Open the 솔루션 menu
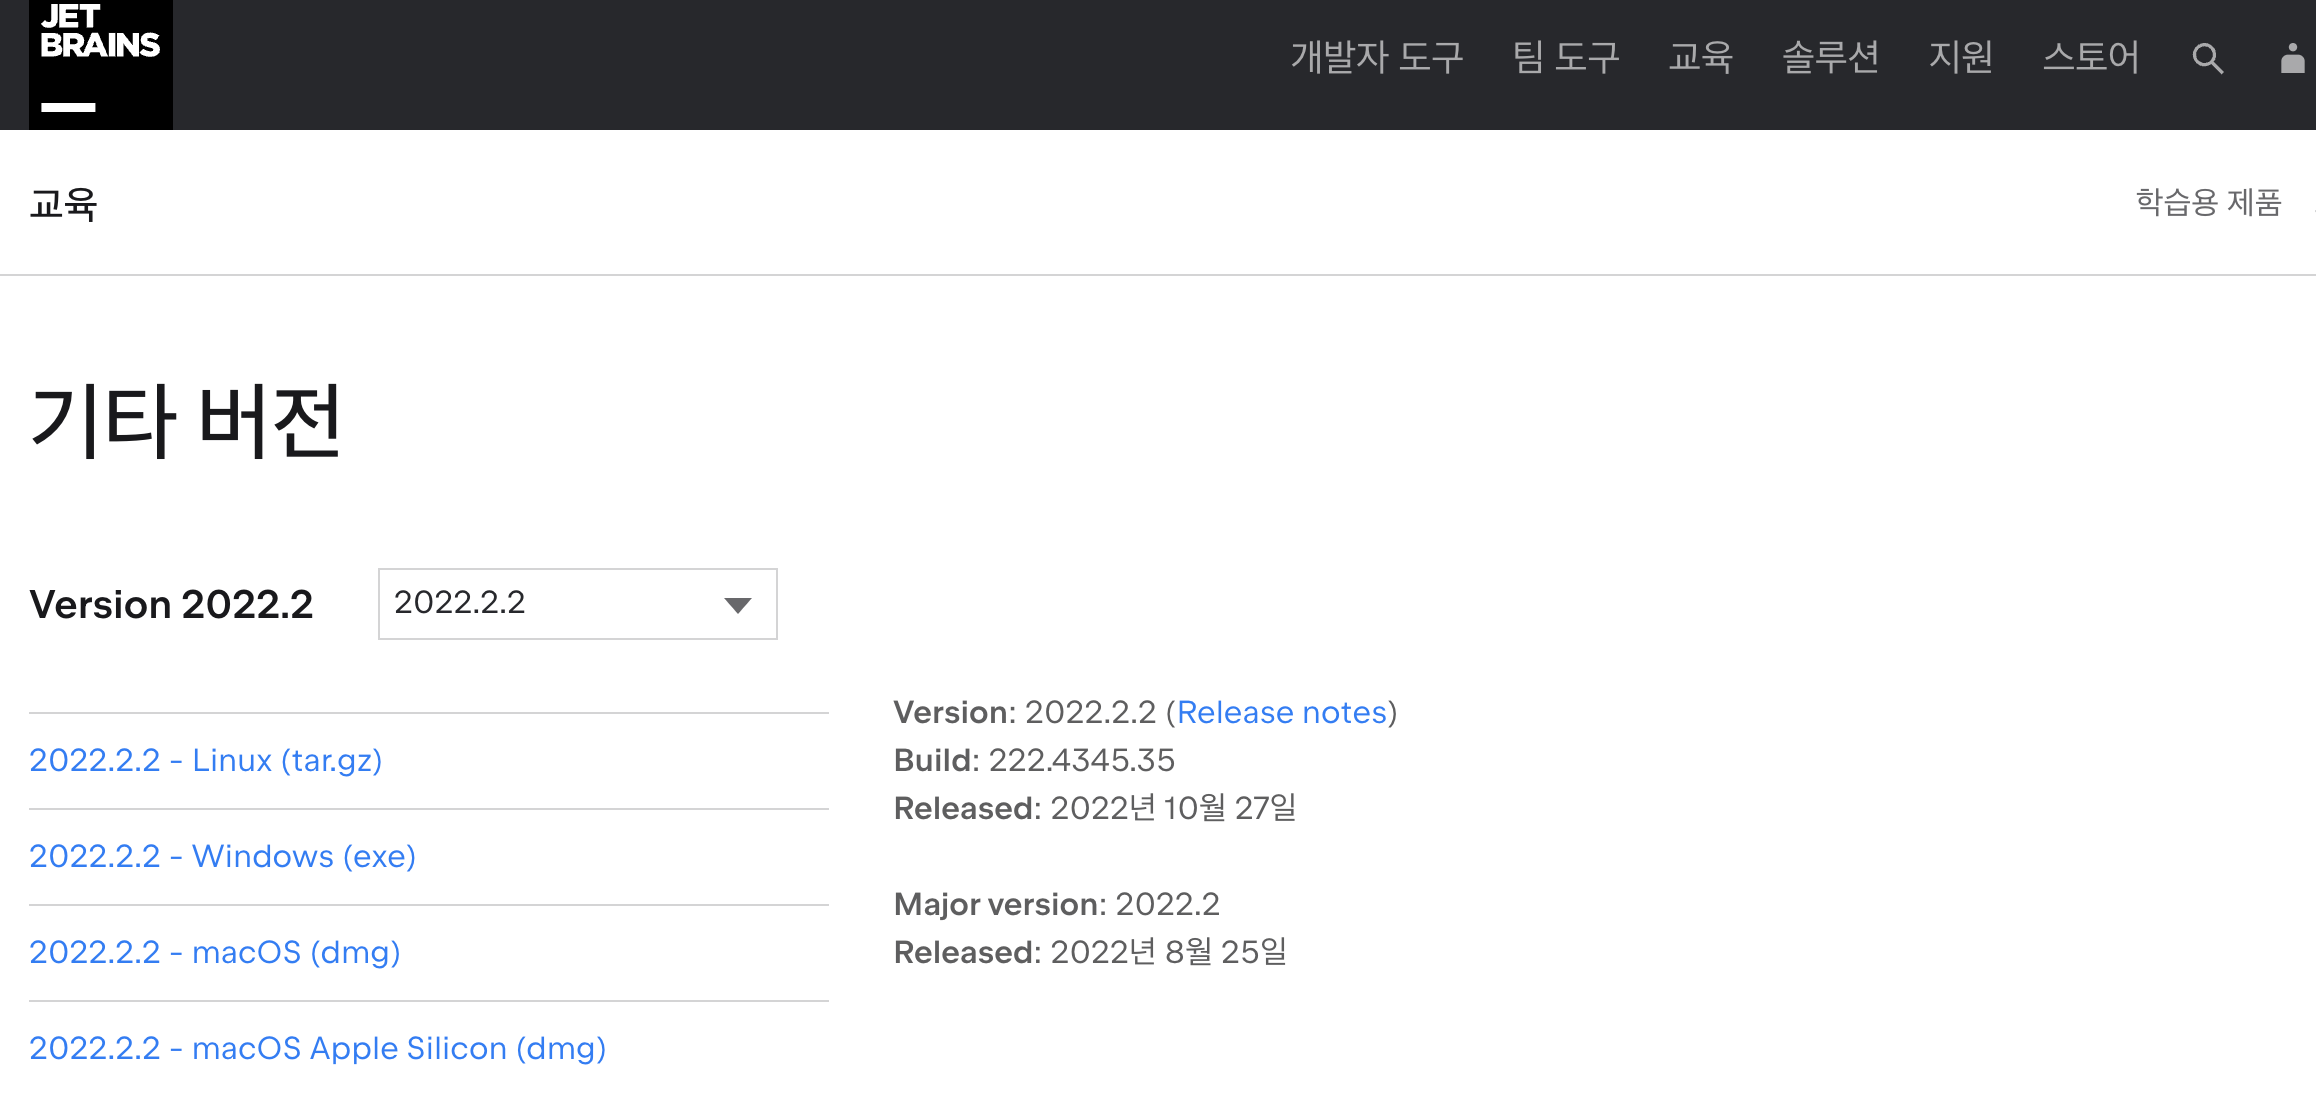Image resolution: width=2316 pixels, height=1098 pixels. tap(1830, 57)
